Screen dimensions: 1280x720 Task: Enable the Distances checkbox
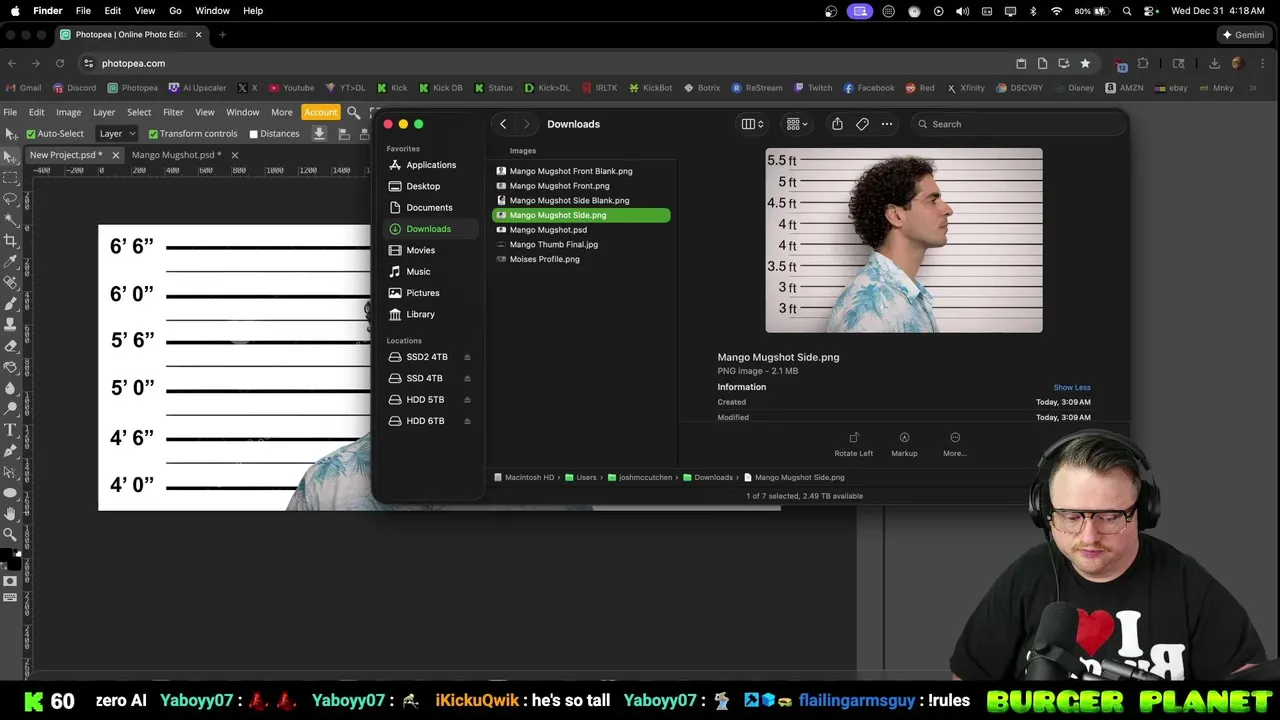point(253,134)
